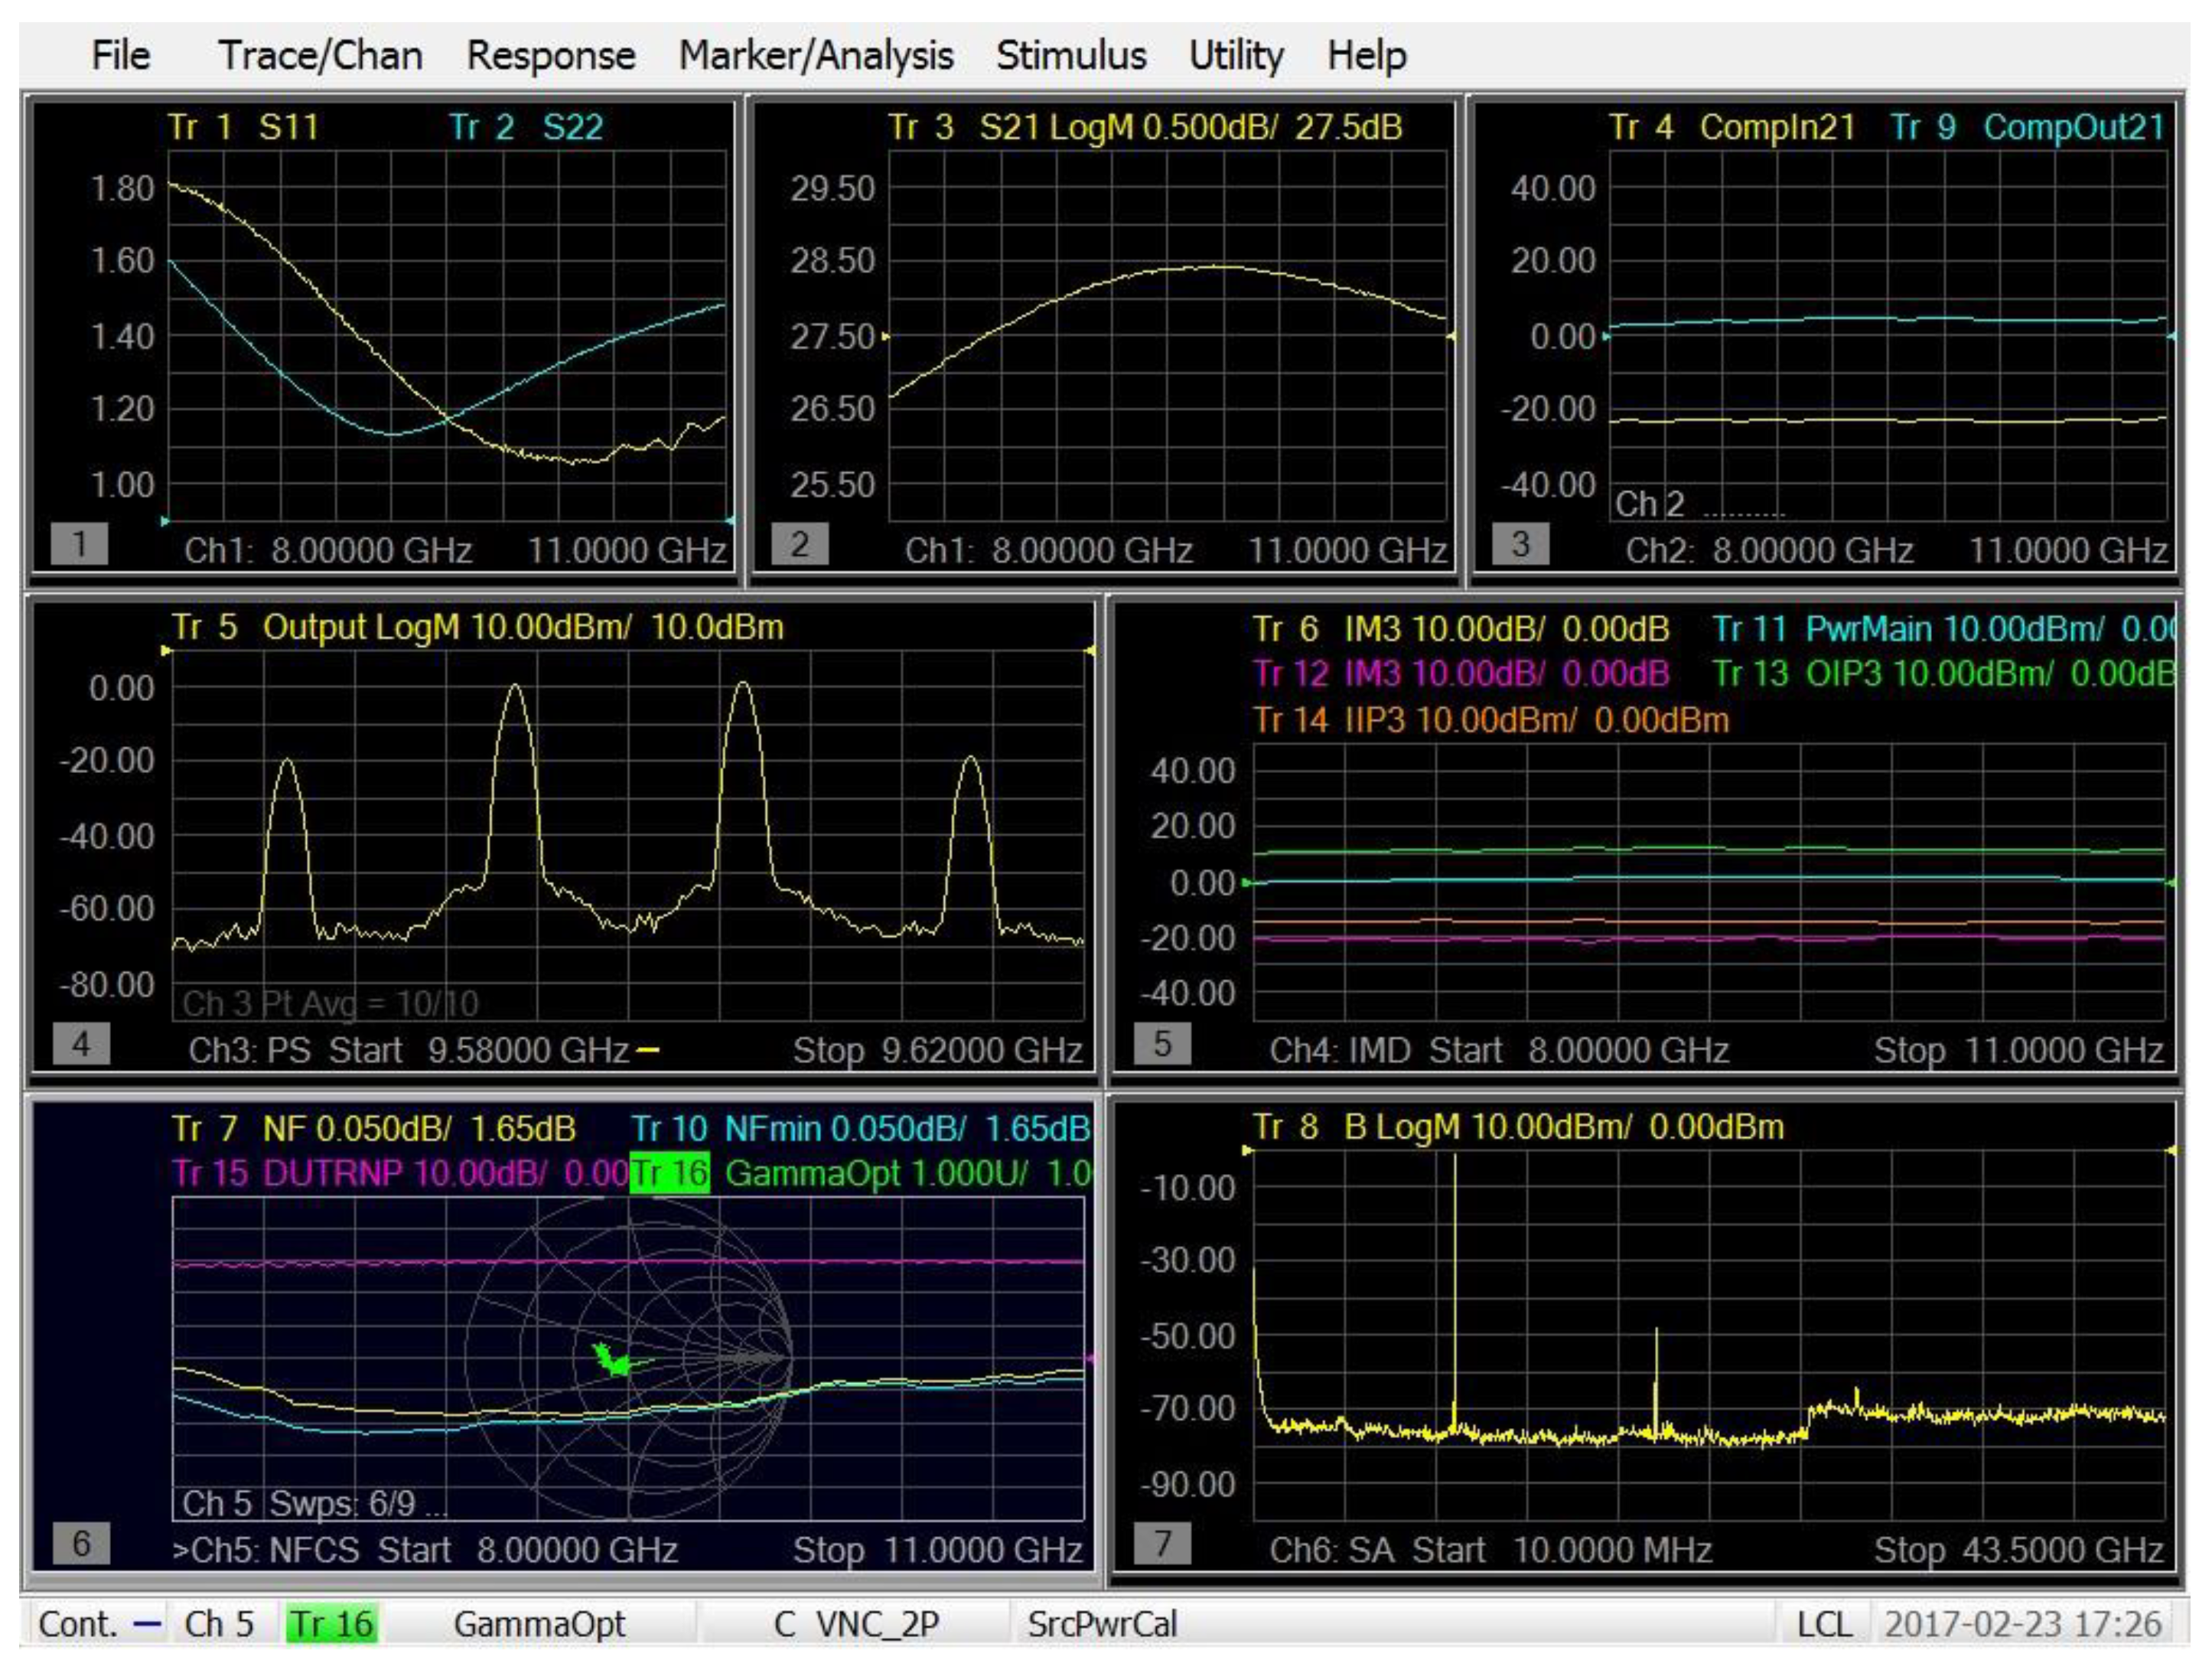Open the Marker/Analysis menu
This screenshot has height=1670, width=2212.
(x=816, y=55)
